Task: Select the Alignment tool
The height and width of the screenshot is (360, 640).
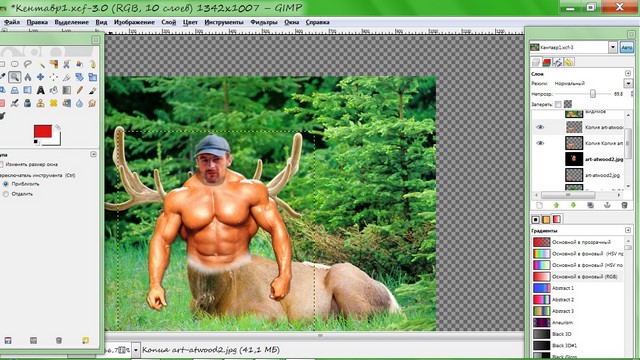Action: click(x=53, y=77)
